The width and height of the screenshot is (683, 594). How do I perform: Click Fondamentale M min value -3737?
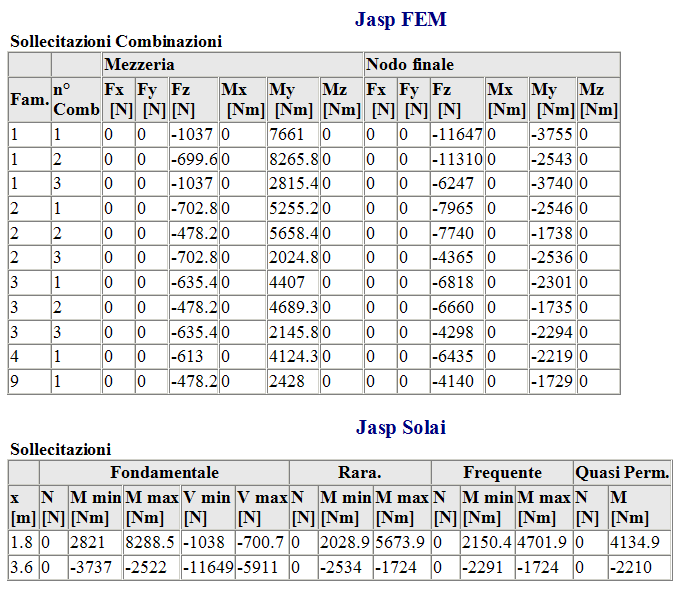91,567
